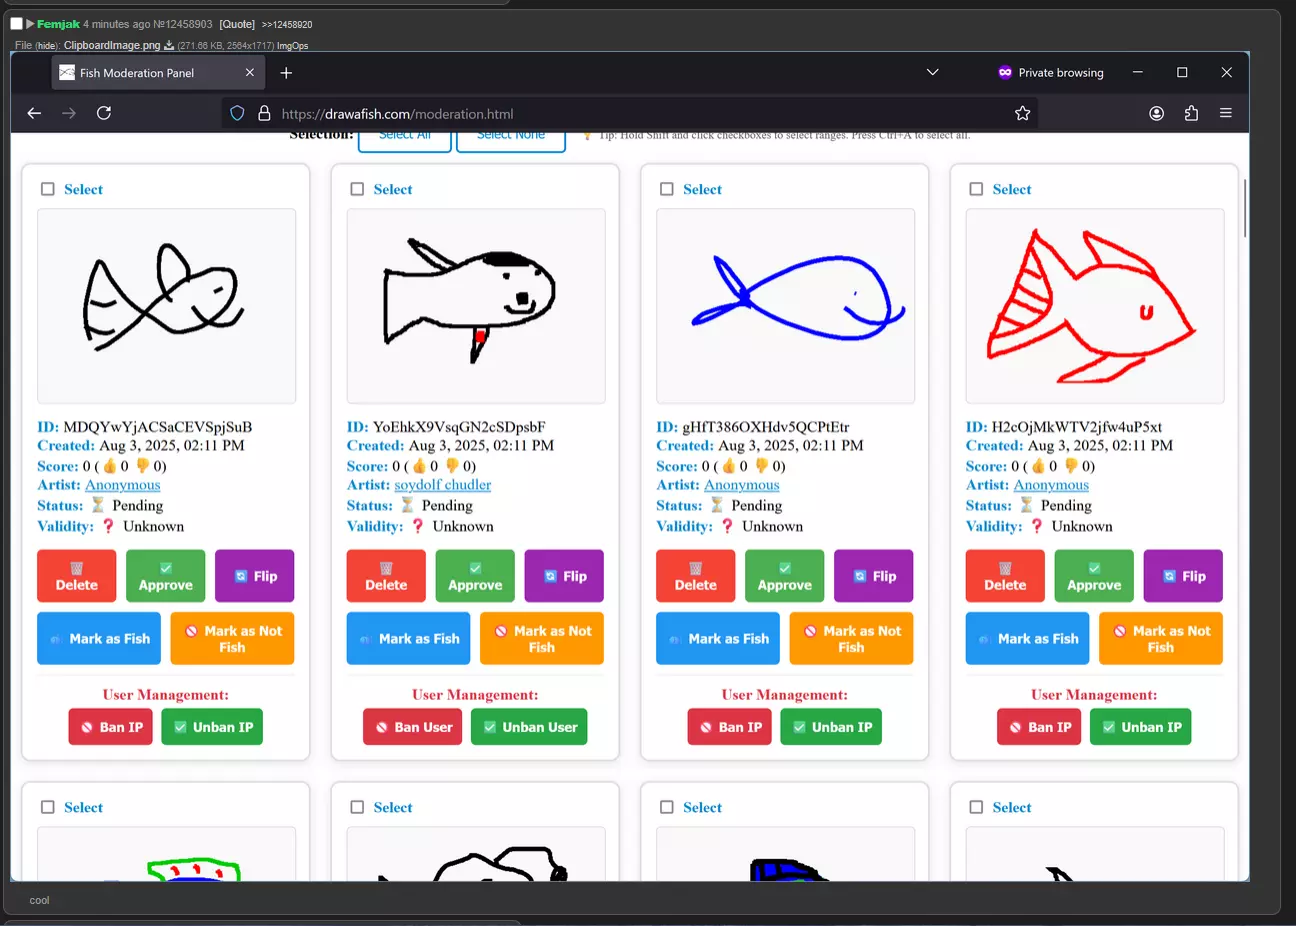
Task: Click the Quote link on post
Action: pos(237,24)
